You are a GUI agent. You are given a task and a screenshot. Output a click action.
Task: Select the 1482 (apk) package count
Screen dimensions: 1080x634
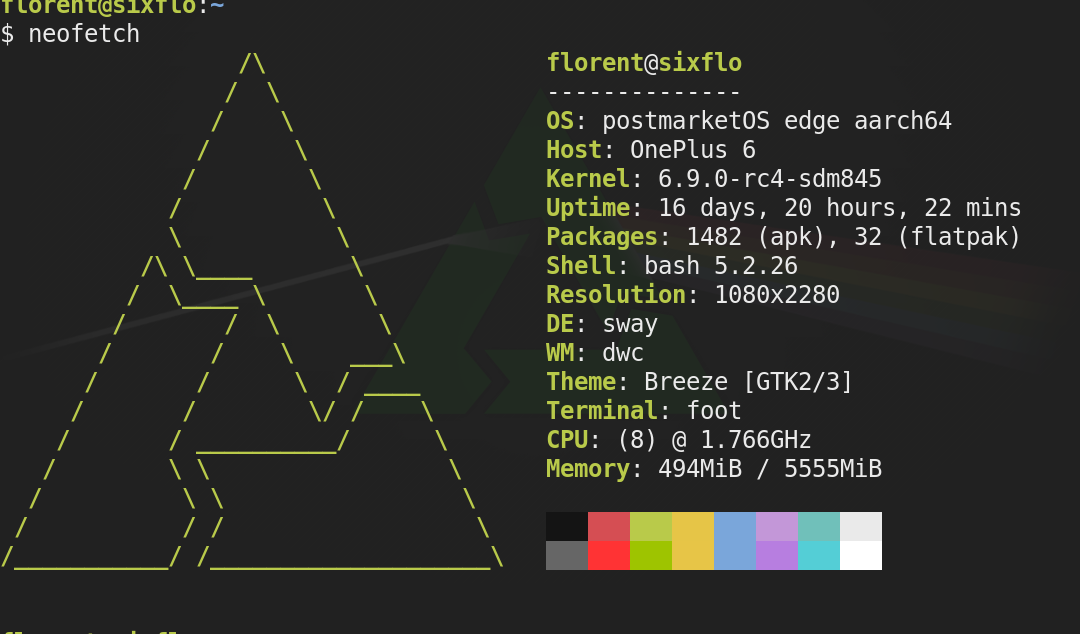pyautogui.click(x=756, y=237)
